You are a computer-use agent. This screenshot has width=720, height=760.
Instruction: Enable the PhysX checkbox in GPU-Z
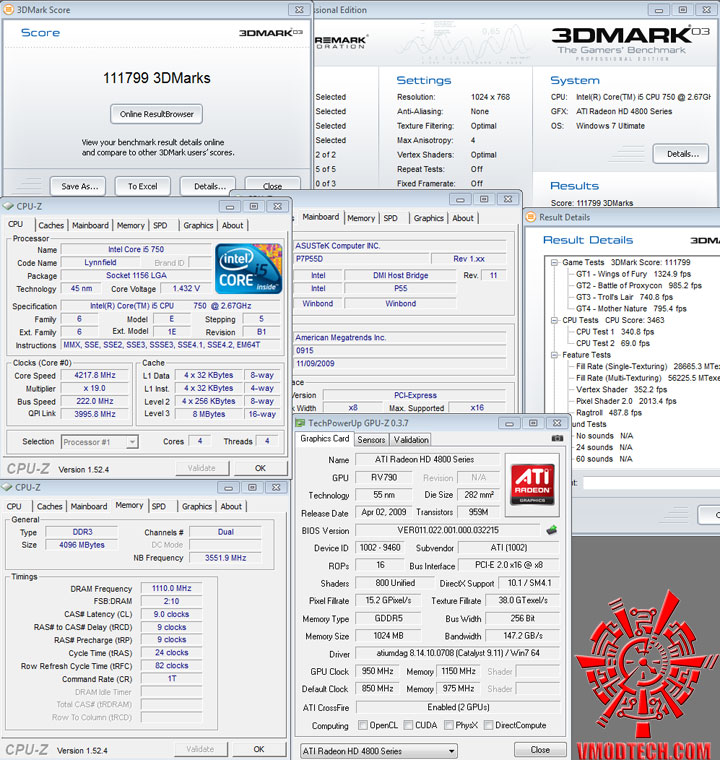[x=449, y=725]
